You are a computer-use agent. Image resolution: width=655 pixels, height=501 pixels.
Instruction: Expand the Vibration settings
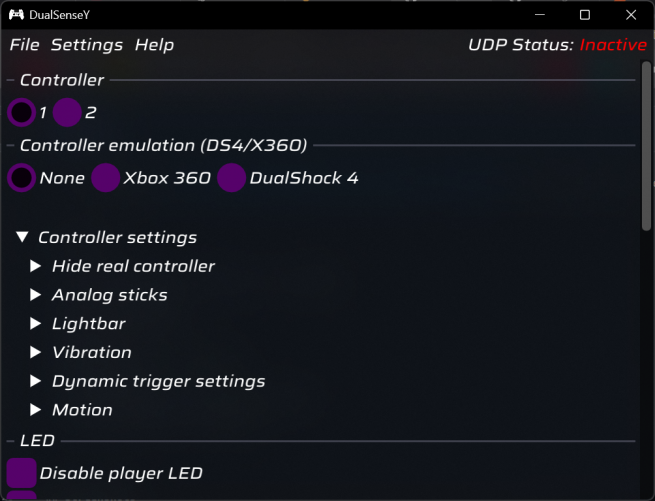click(36, 353)
